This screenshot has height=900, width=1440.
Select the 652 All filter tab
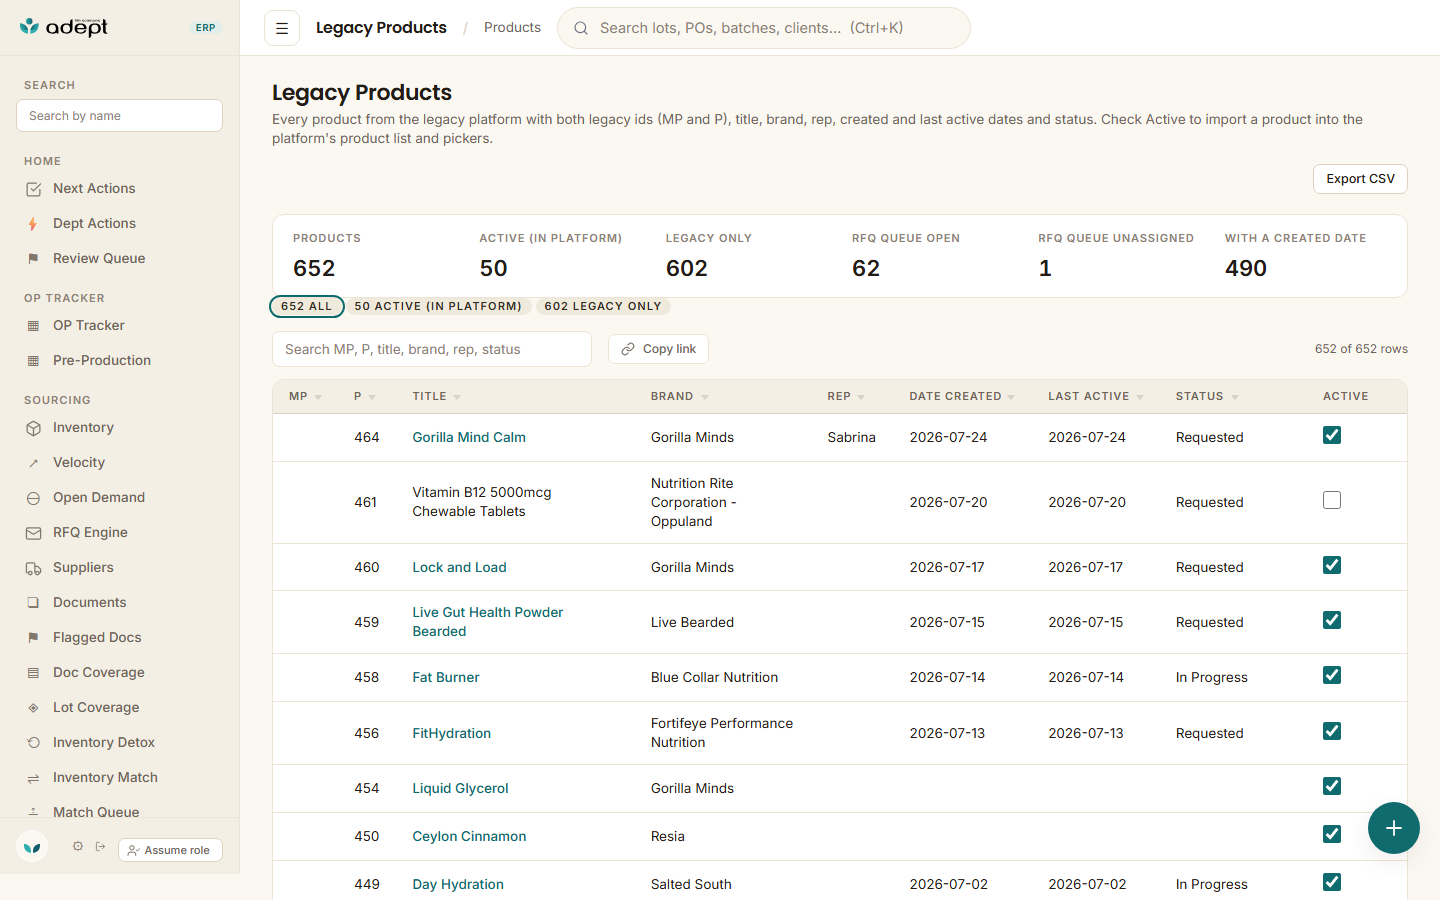click(307, 306)
